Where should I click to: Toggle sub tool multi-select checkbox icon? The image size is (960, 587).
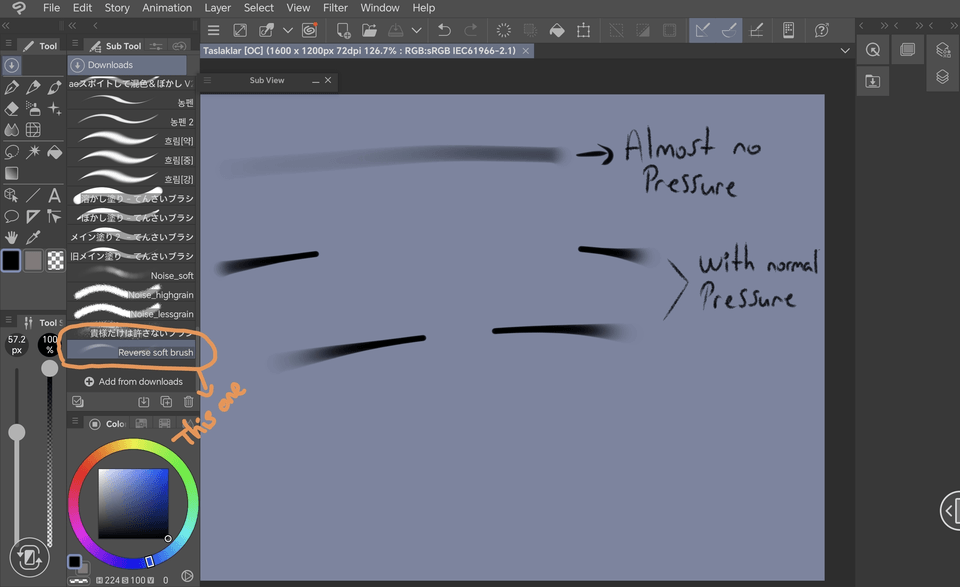(78, 402)
